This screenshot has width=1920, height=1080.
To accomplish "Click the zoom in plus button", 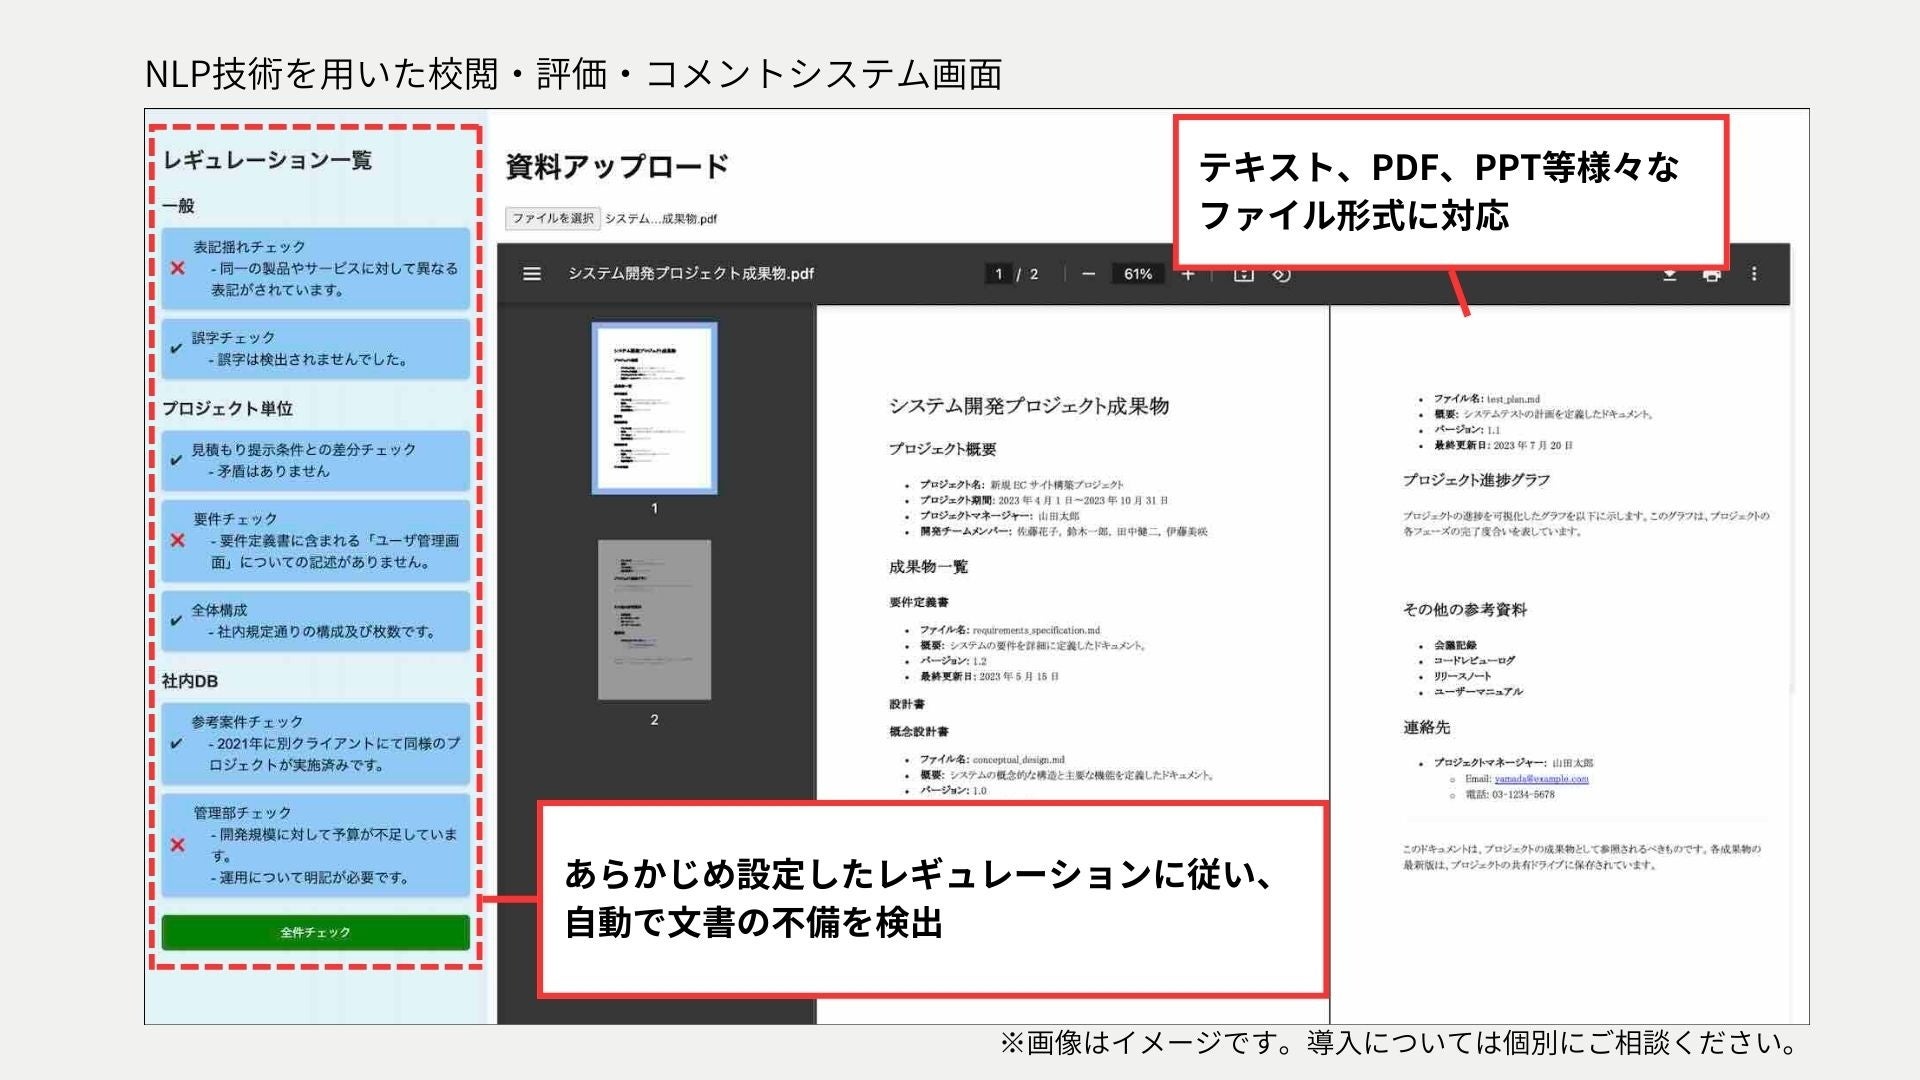I will click(1187, 275).
